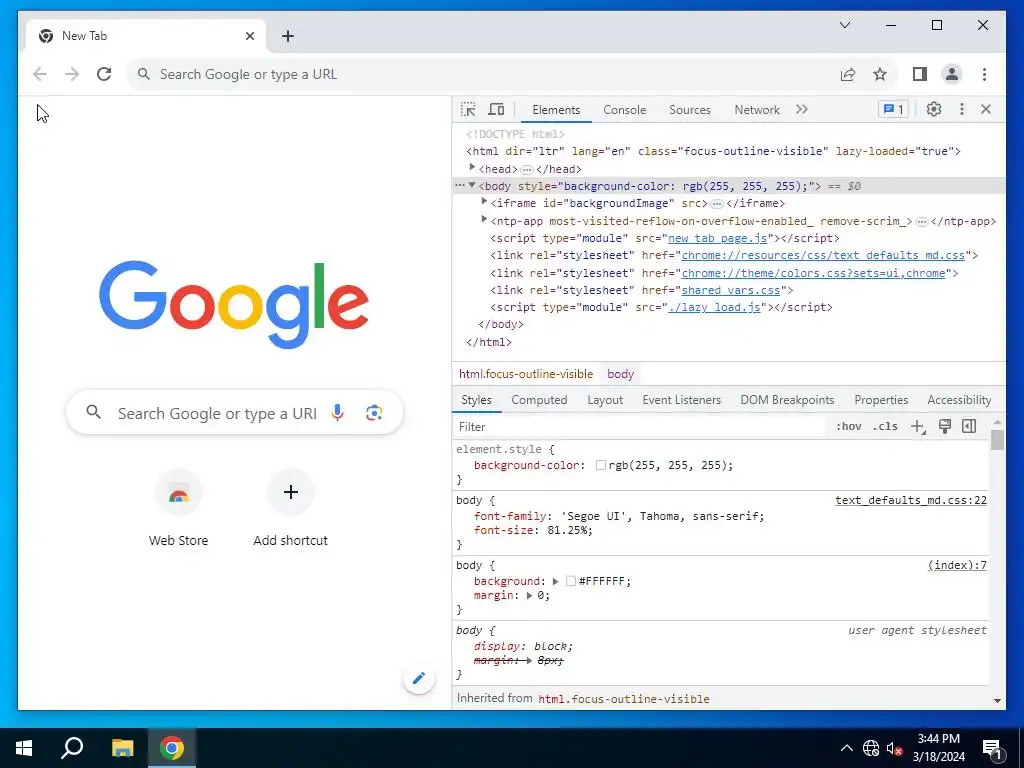The width and height of the screenshot is (1024, 768).
Task: Switch to the Console tab
Action: pos(624,110)
